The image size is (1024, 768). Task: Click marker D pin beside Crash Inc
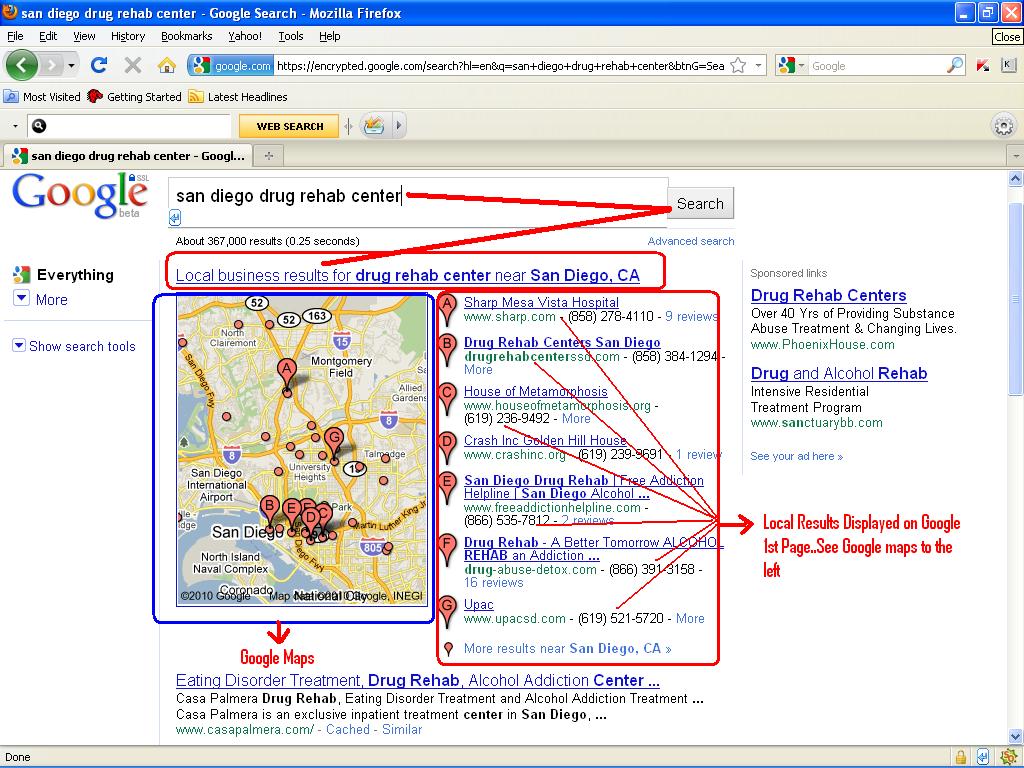tap(447, 447)
